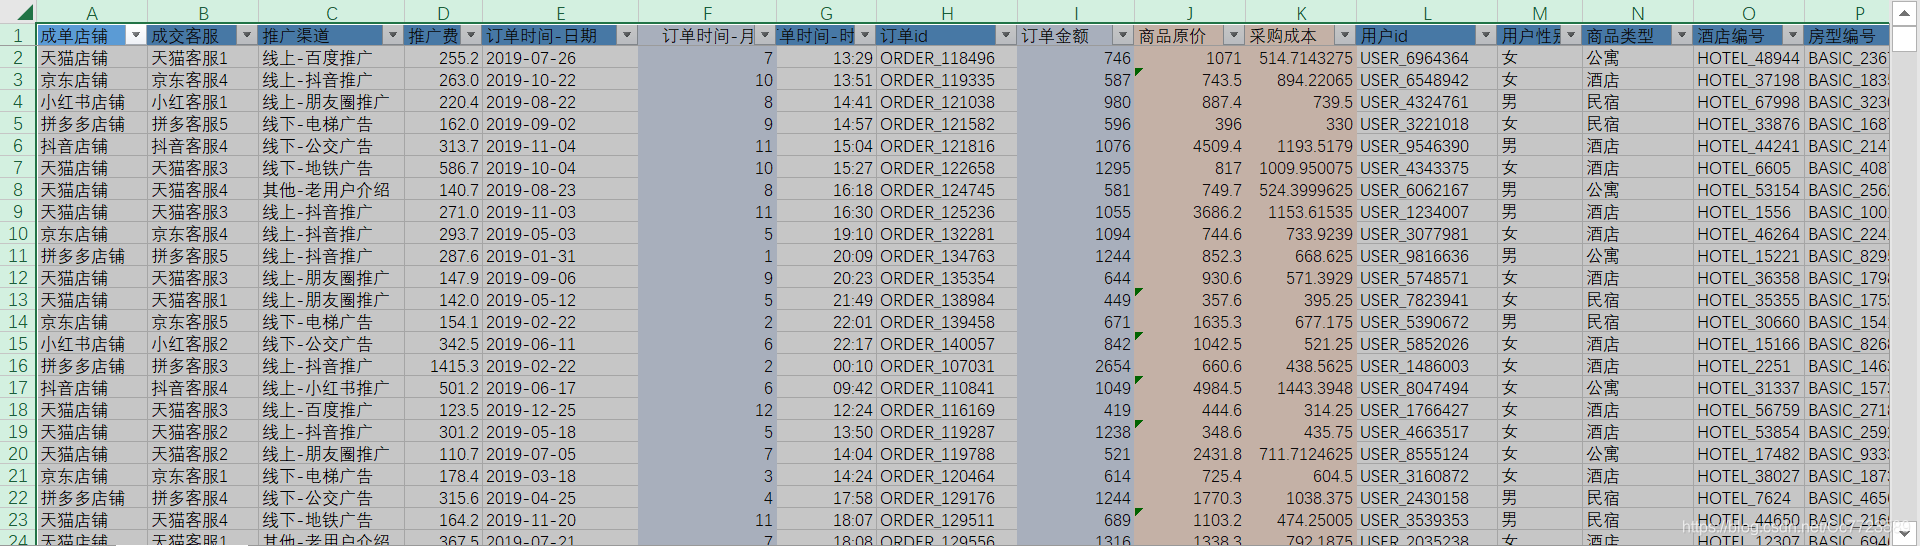Select row 12 header
1920x546 pixels.
click(18, 278)
